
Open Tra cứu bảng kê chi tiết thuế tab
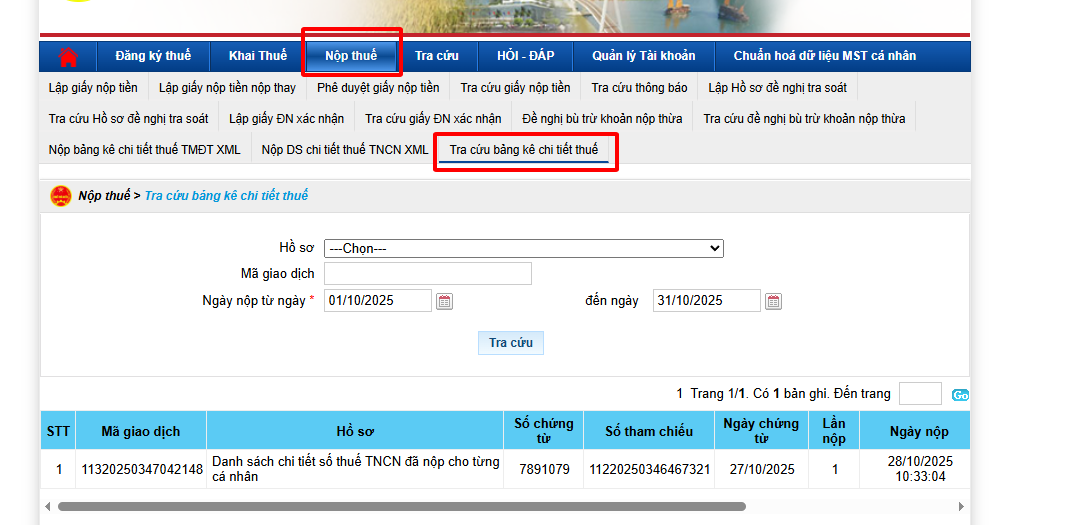pos(523,150)
